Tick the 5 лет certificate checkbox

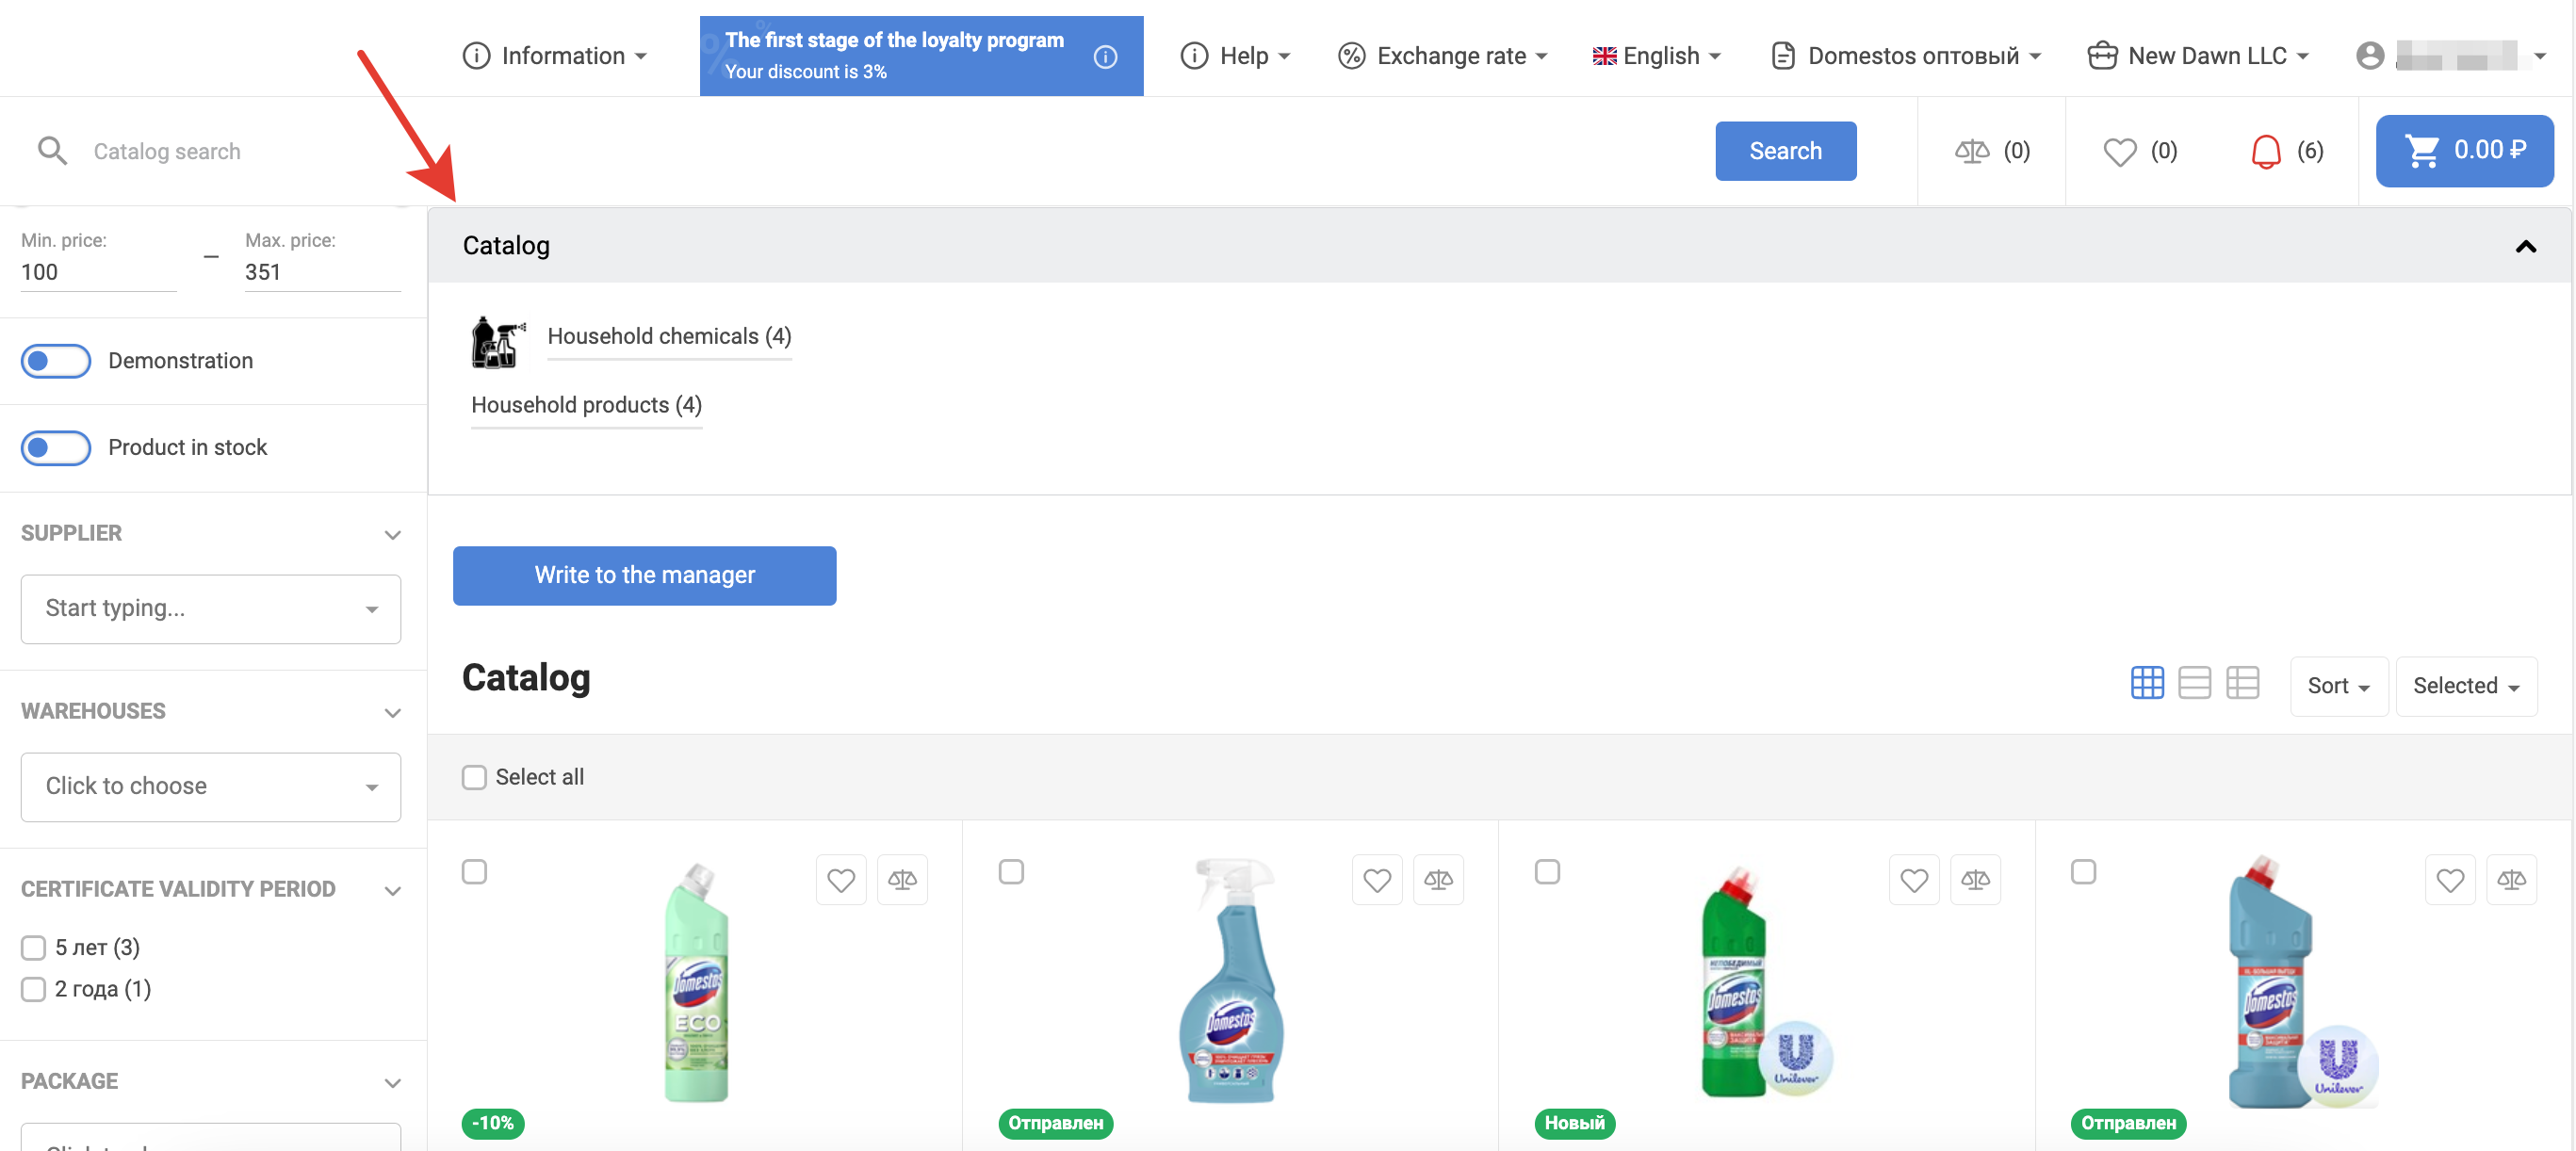point(34,947)
